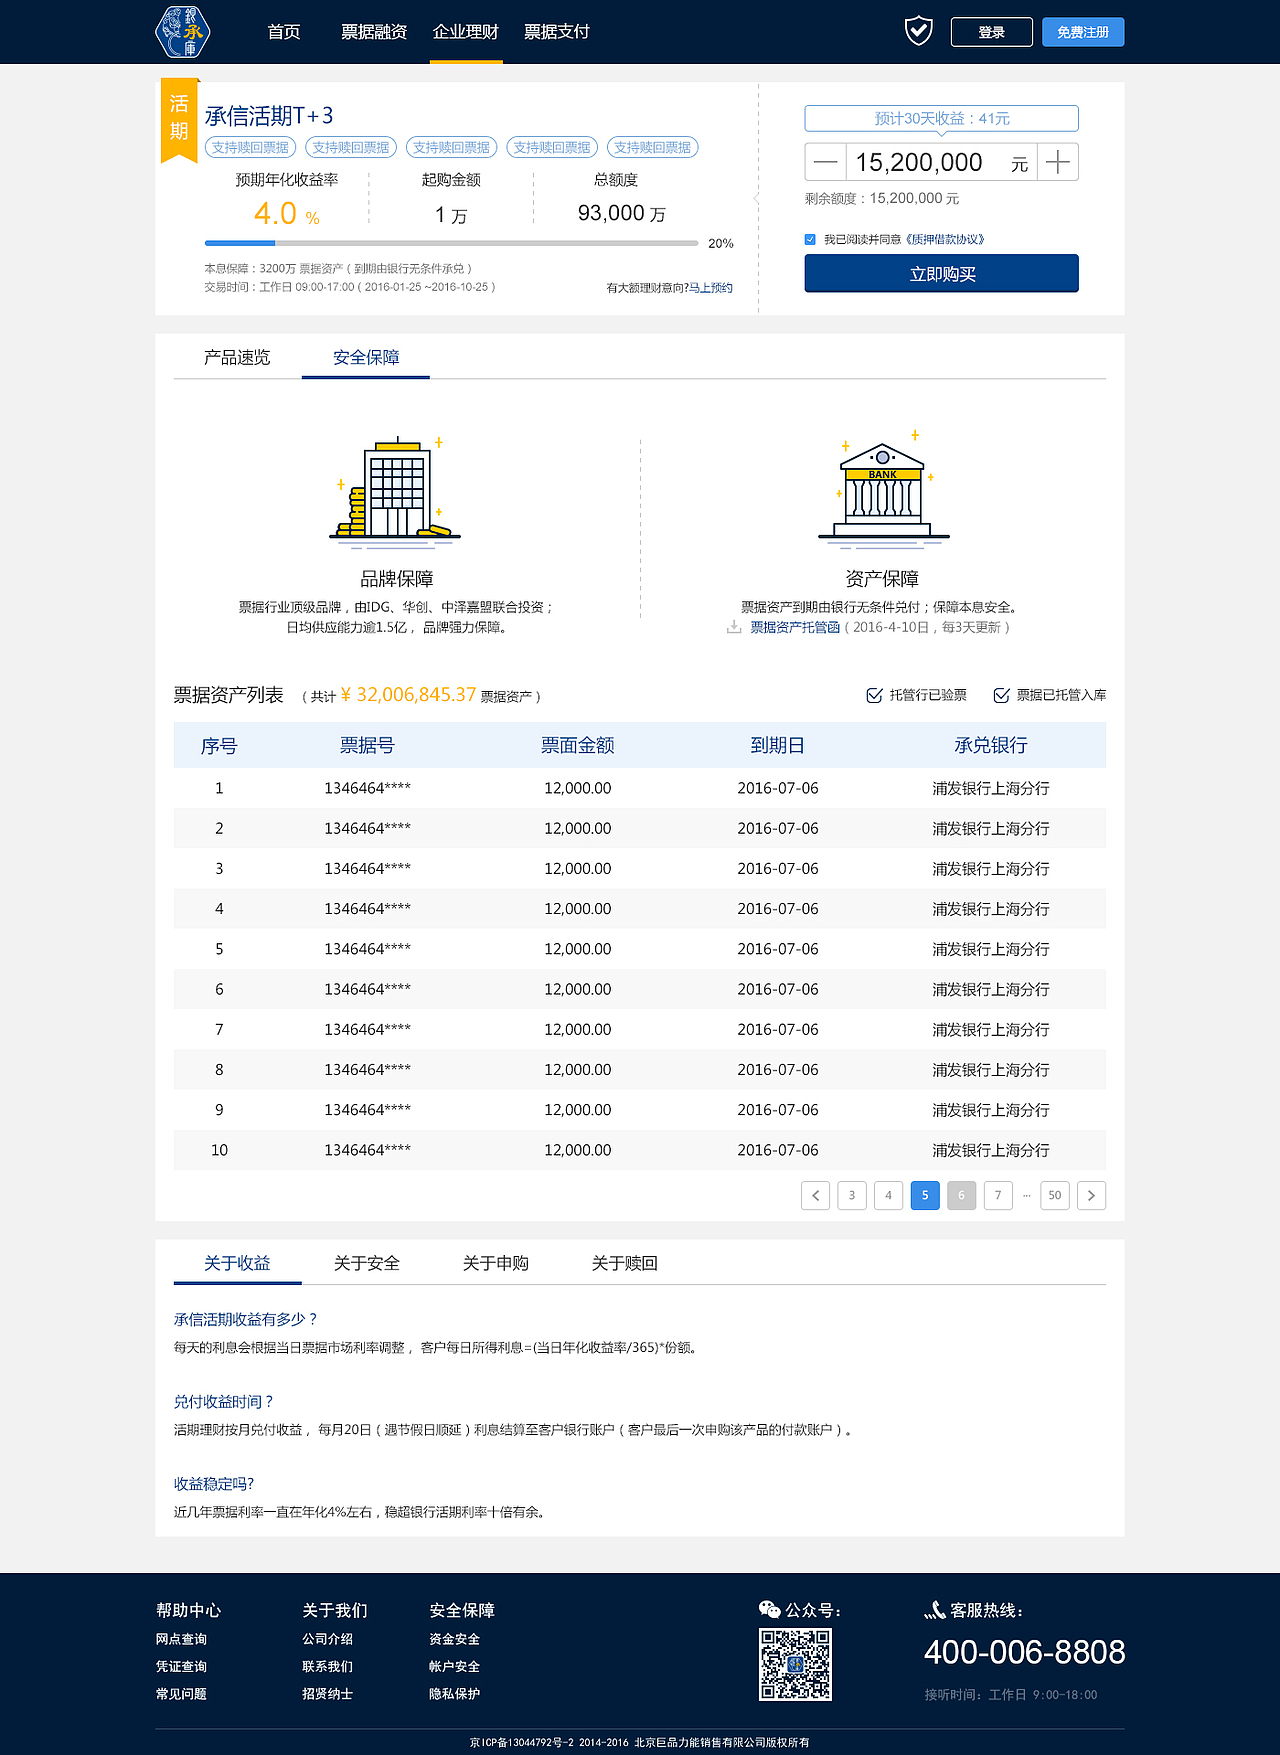Open 首页 in navigation
Screen dimensions: 1280x1755
tap(284, 32)
